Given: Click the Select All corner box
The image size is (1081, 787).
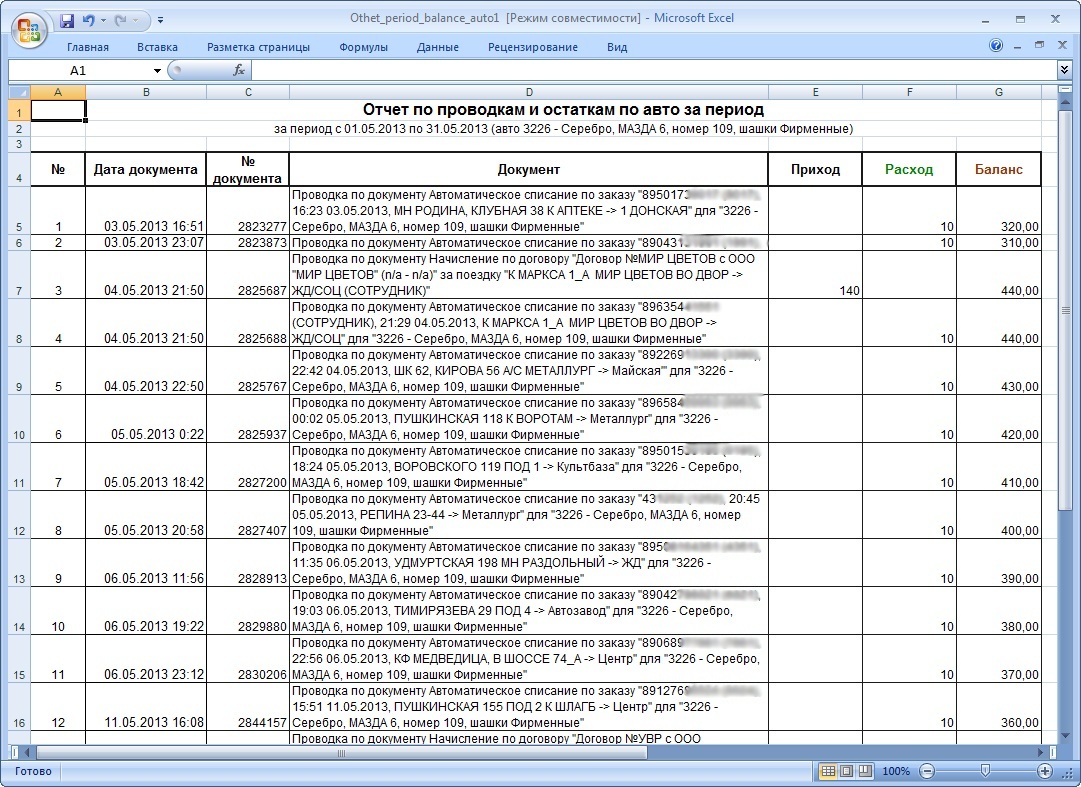Looking at the screenshot, I should tap(19, 92).
